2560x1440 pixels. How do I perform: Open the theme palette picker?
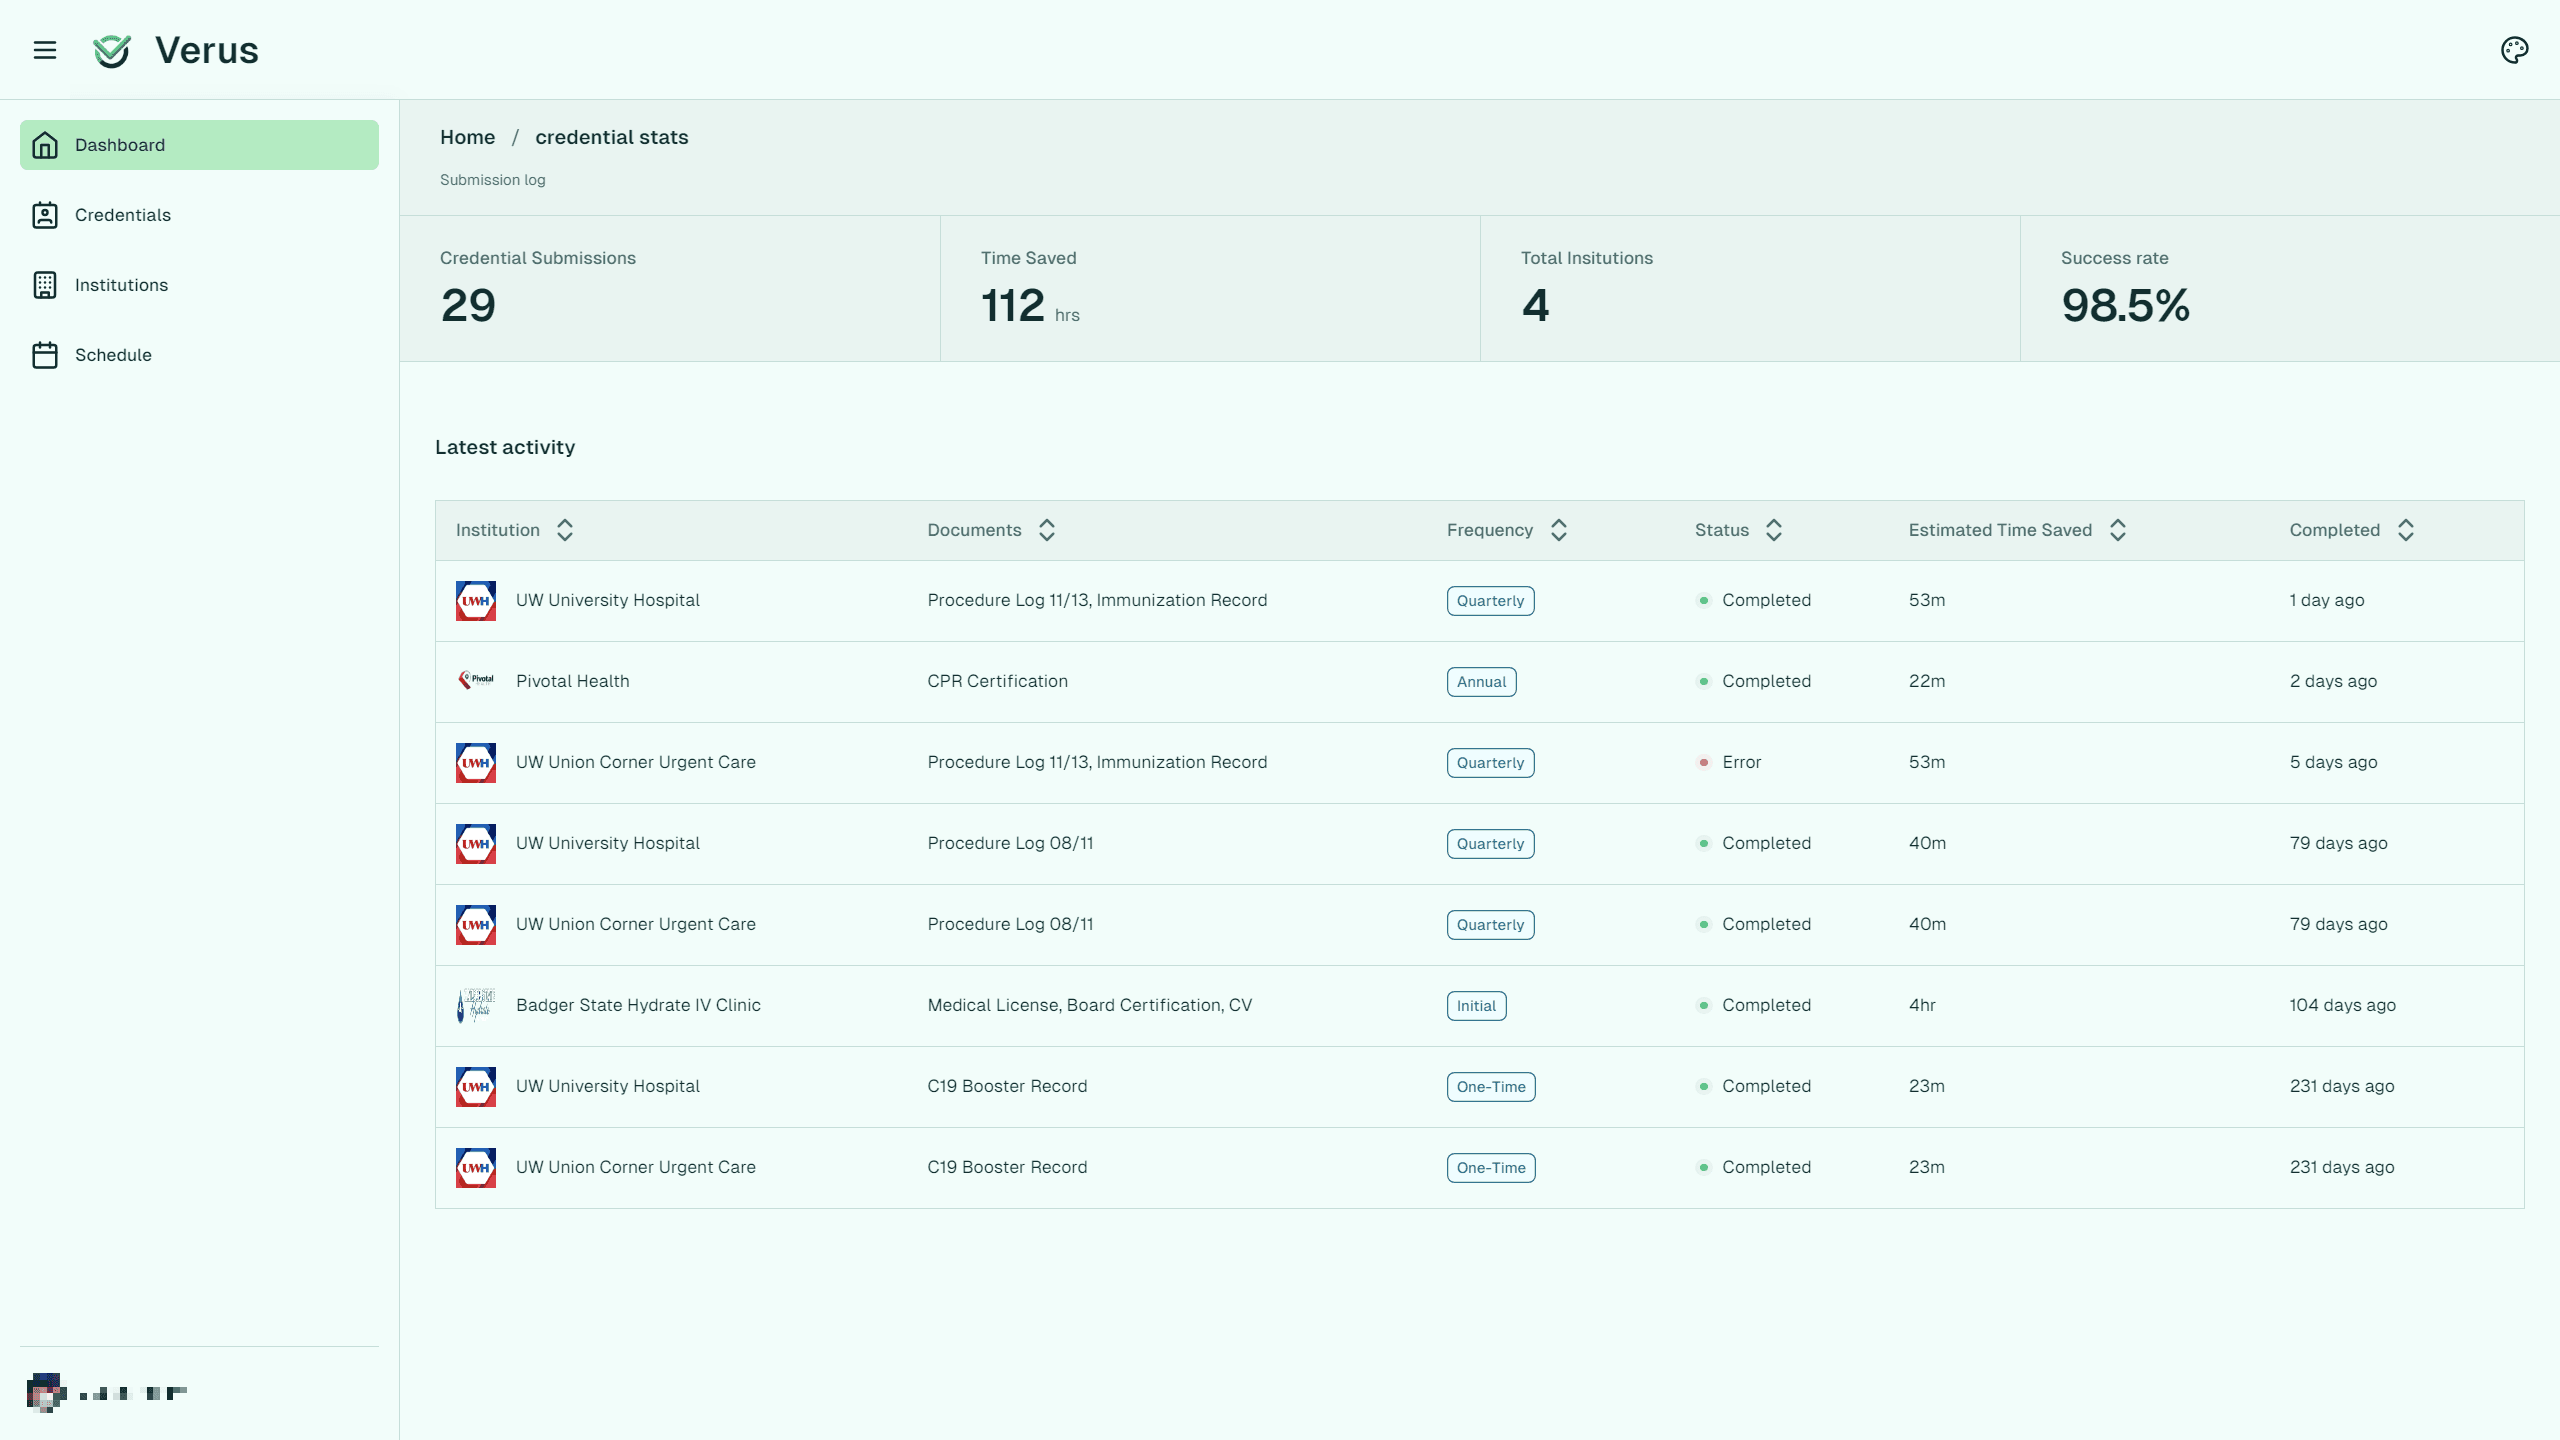pyautogui.click(x=2514, y=49)
